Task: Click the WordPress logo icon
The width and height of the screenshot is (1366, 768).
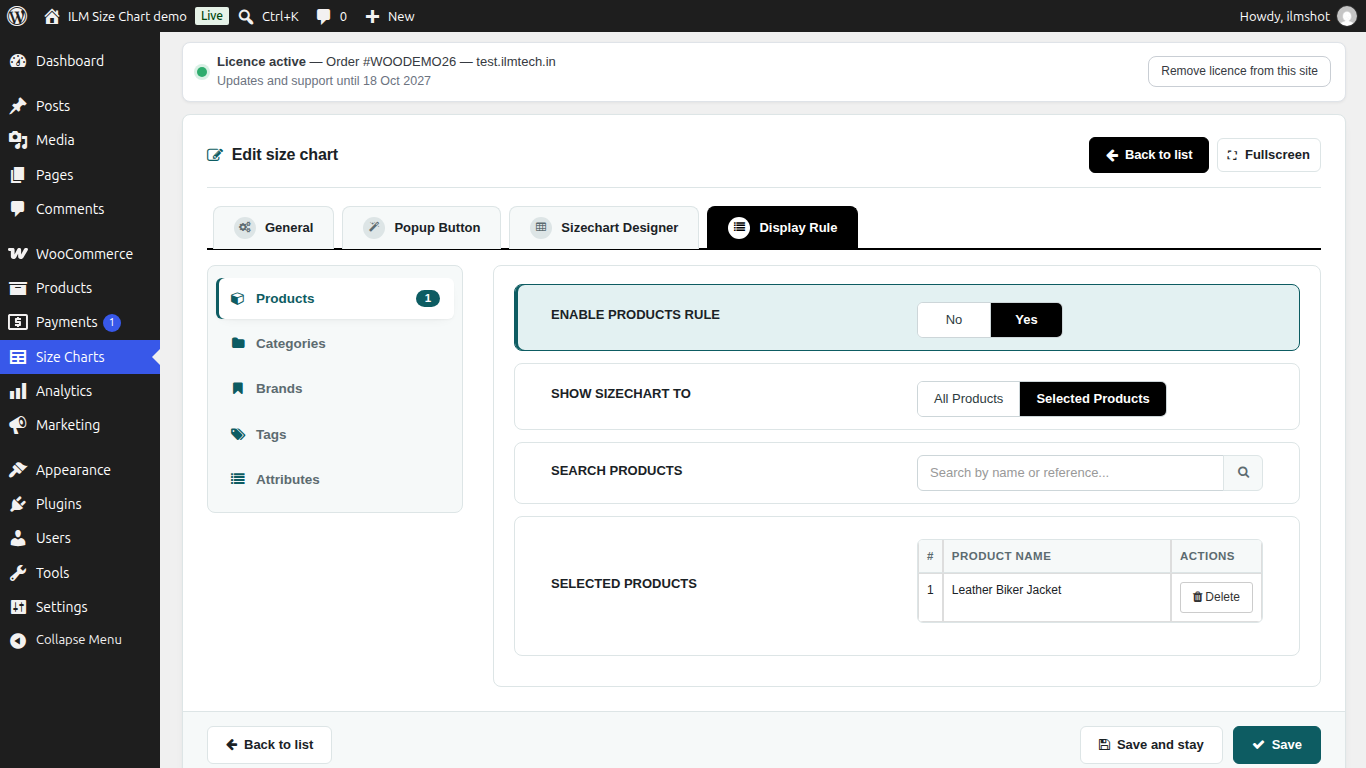Action: tap(17, 16)
